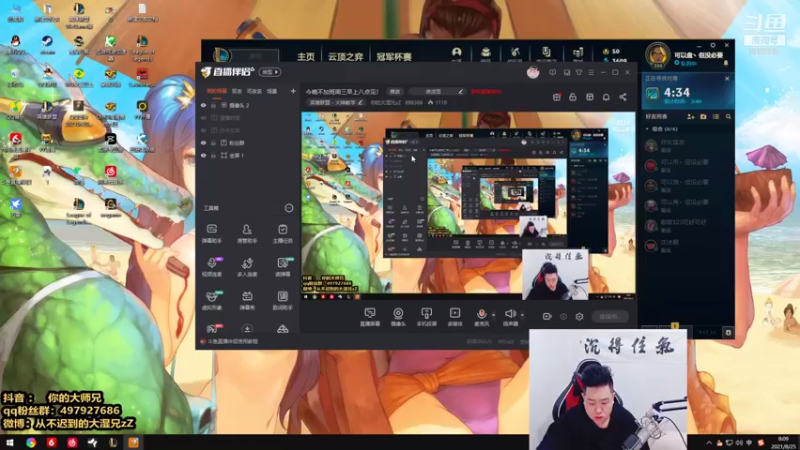The width and height of the screenshot is (800, 450).
Task: Click the notification bell in stream header
Action: [x=606, y=97]
